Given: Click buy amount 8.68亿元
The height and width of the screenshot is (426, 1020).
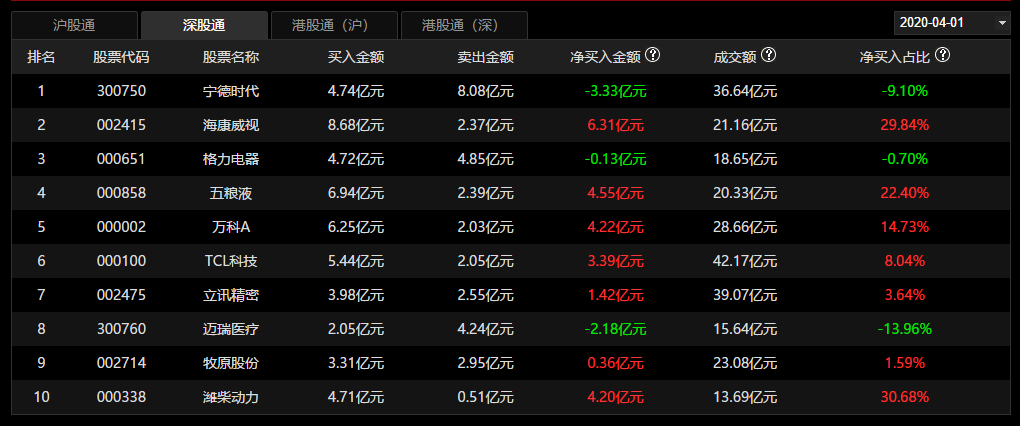Looking at the screenshot, I should 356,125.
